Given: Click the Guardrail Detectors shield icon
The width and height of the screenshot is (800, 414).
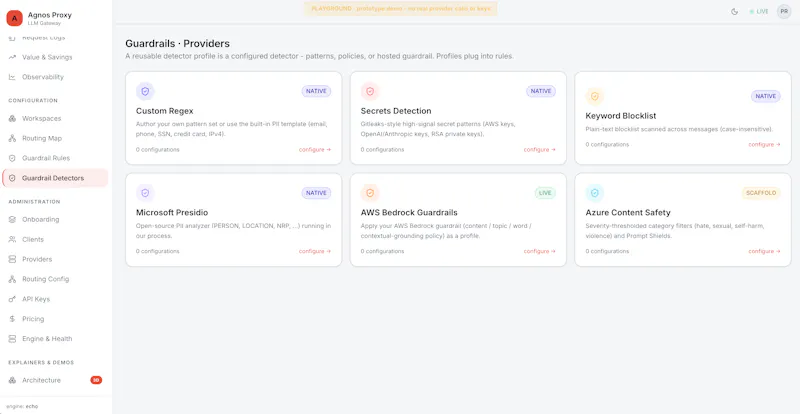Looking at the screenshot, I should coord(12,178).
